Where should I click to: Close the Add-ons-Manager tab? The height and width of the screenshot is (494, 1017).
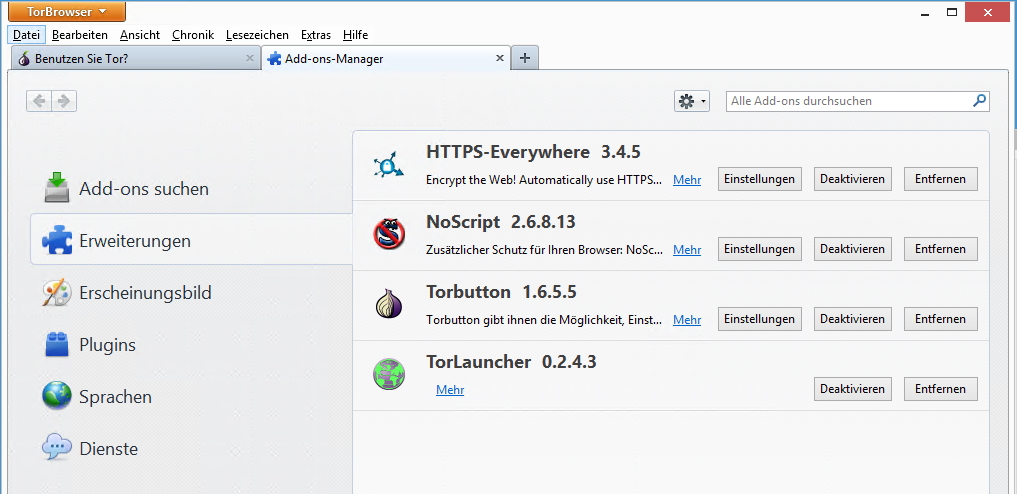tap(500, 58)
